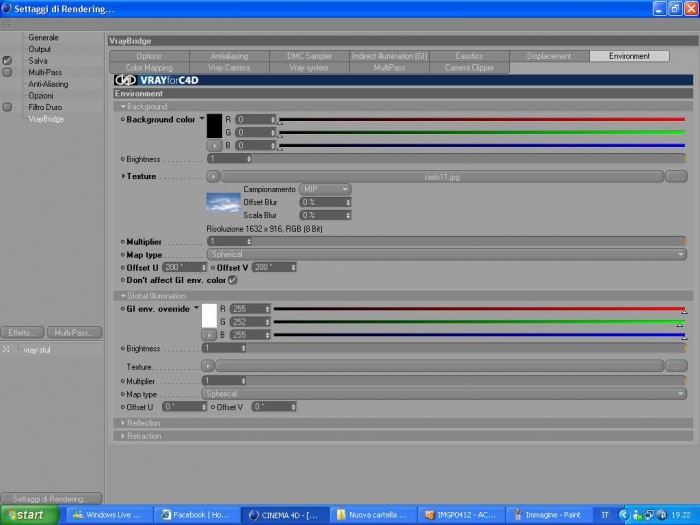
Task: Click the black Background color swatch
Action: 214,126
